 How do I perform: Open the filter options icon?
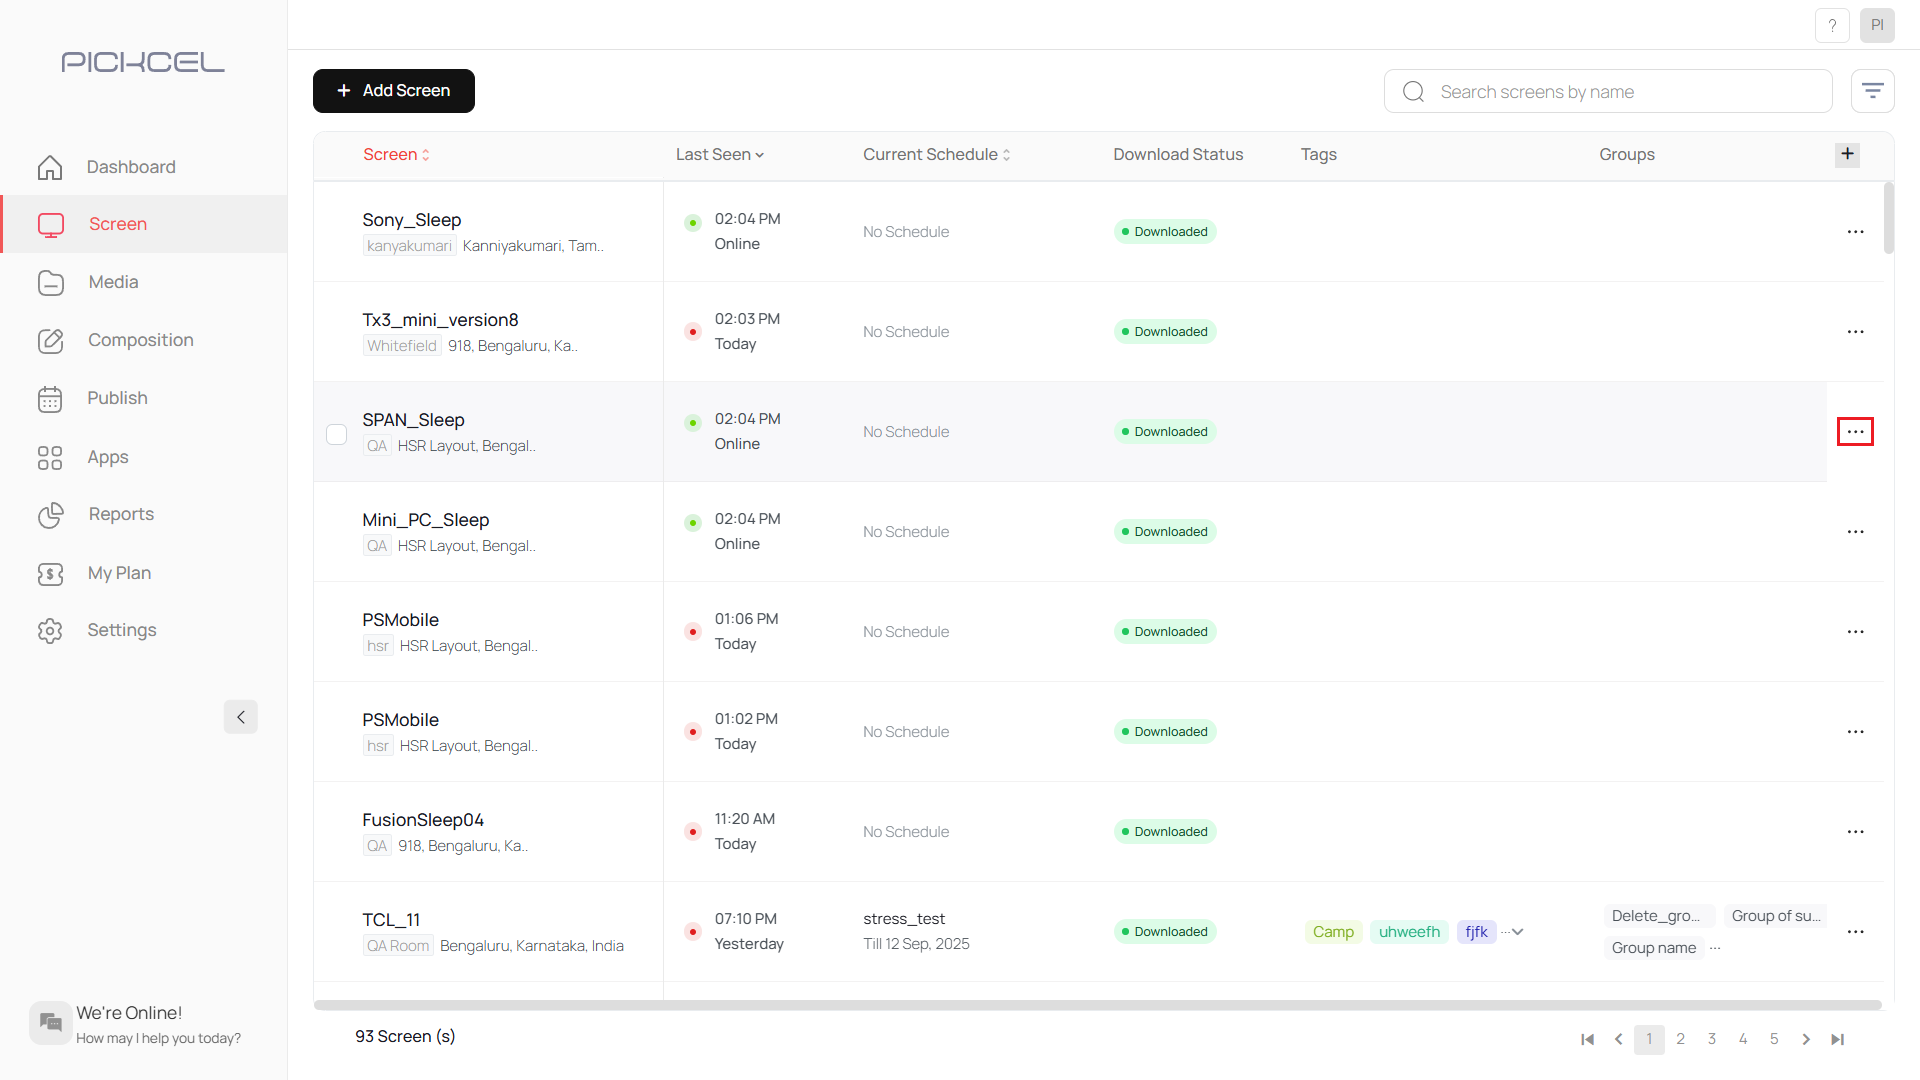[x=1872, y=91]
